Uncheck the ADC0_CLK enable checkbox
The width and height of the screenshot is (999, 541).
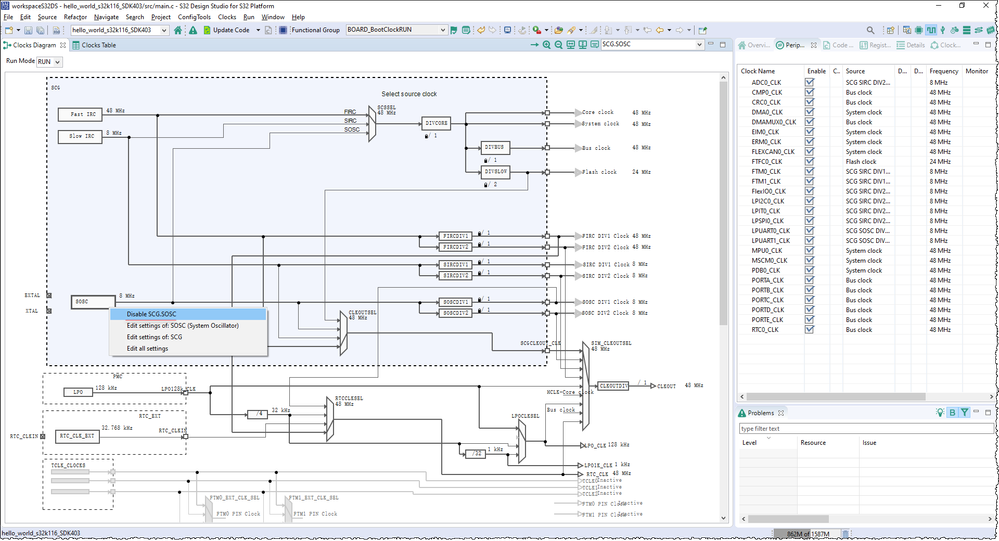pyautogui.click(x=810, y=82)
